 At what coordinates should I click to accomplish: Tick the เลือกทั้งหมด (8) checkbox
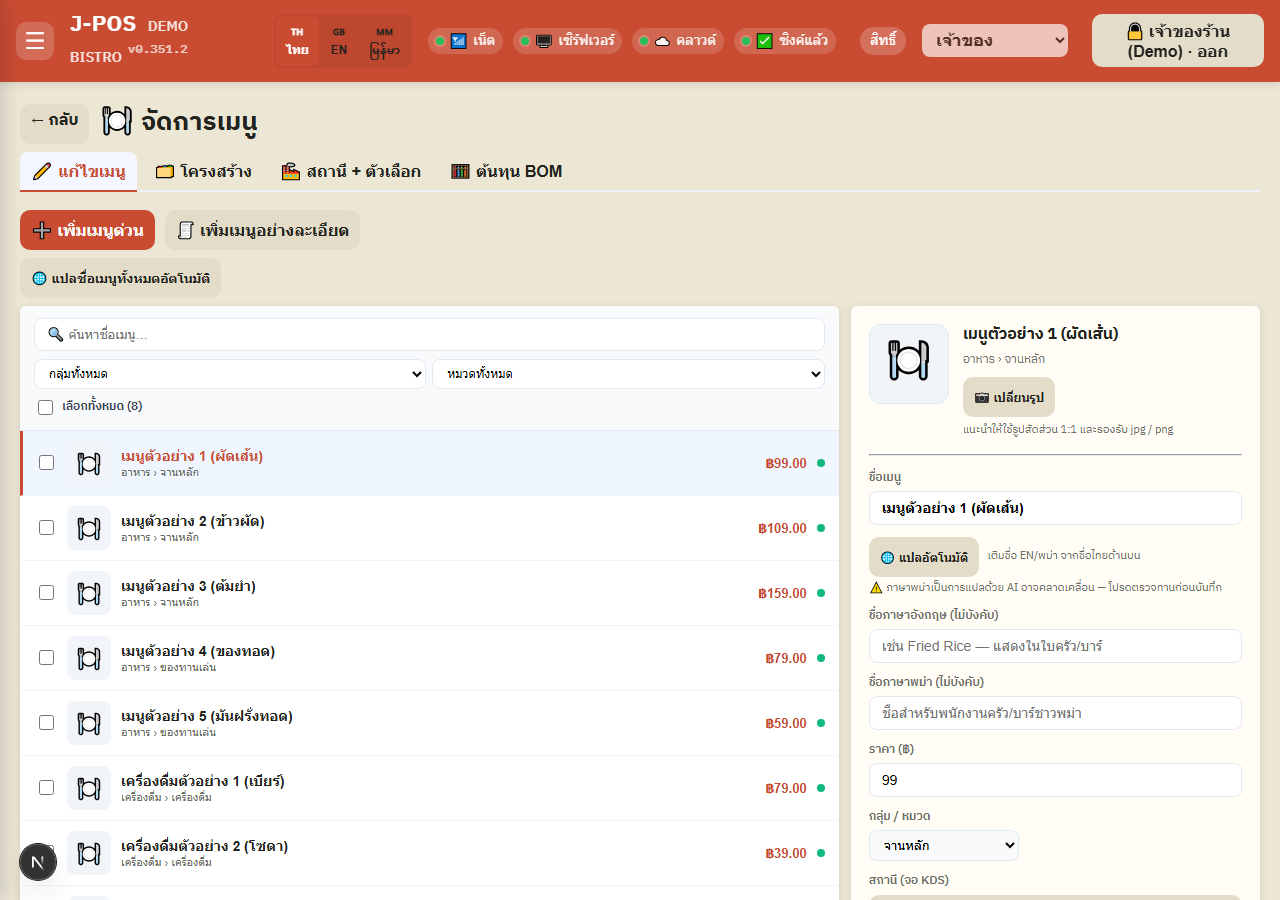45,407
